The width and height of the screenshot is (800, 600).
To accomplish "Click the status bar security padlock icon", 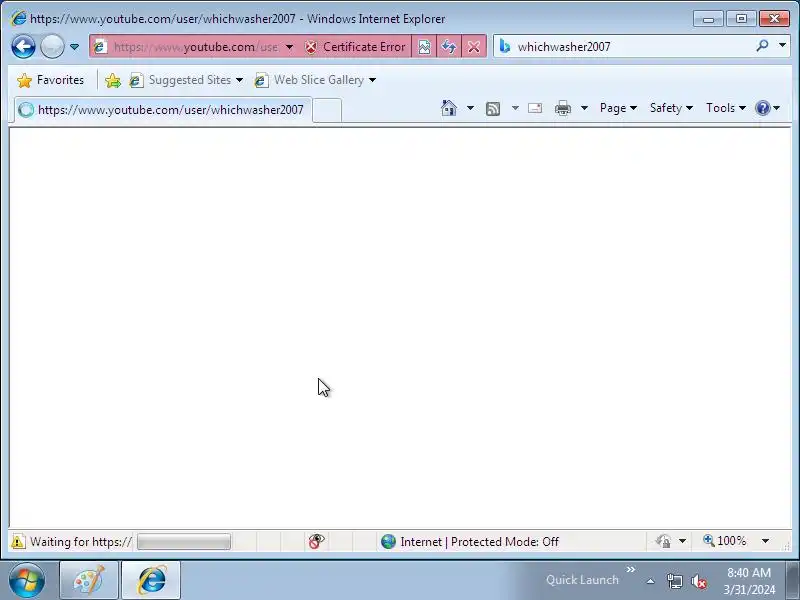I will (x=663, y=541).
